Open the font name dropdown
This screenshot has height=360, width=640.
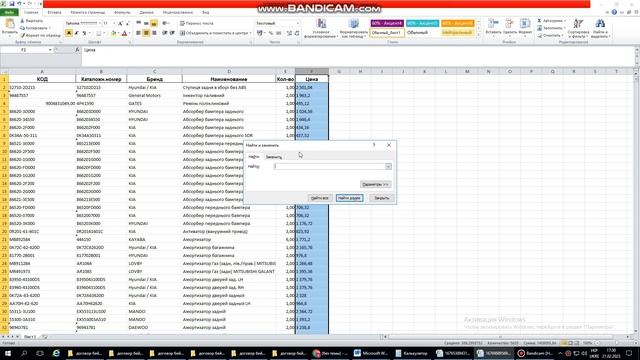pyautogui.click(x=99, y=24)
